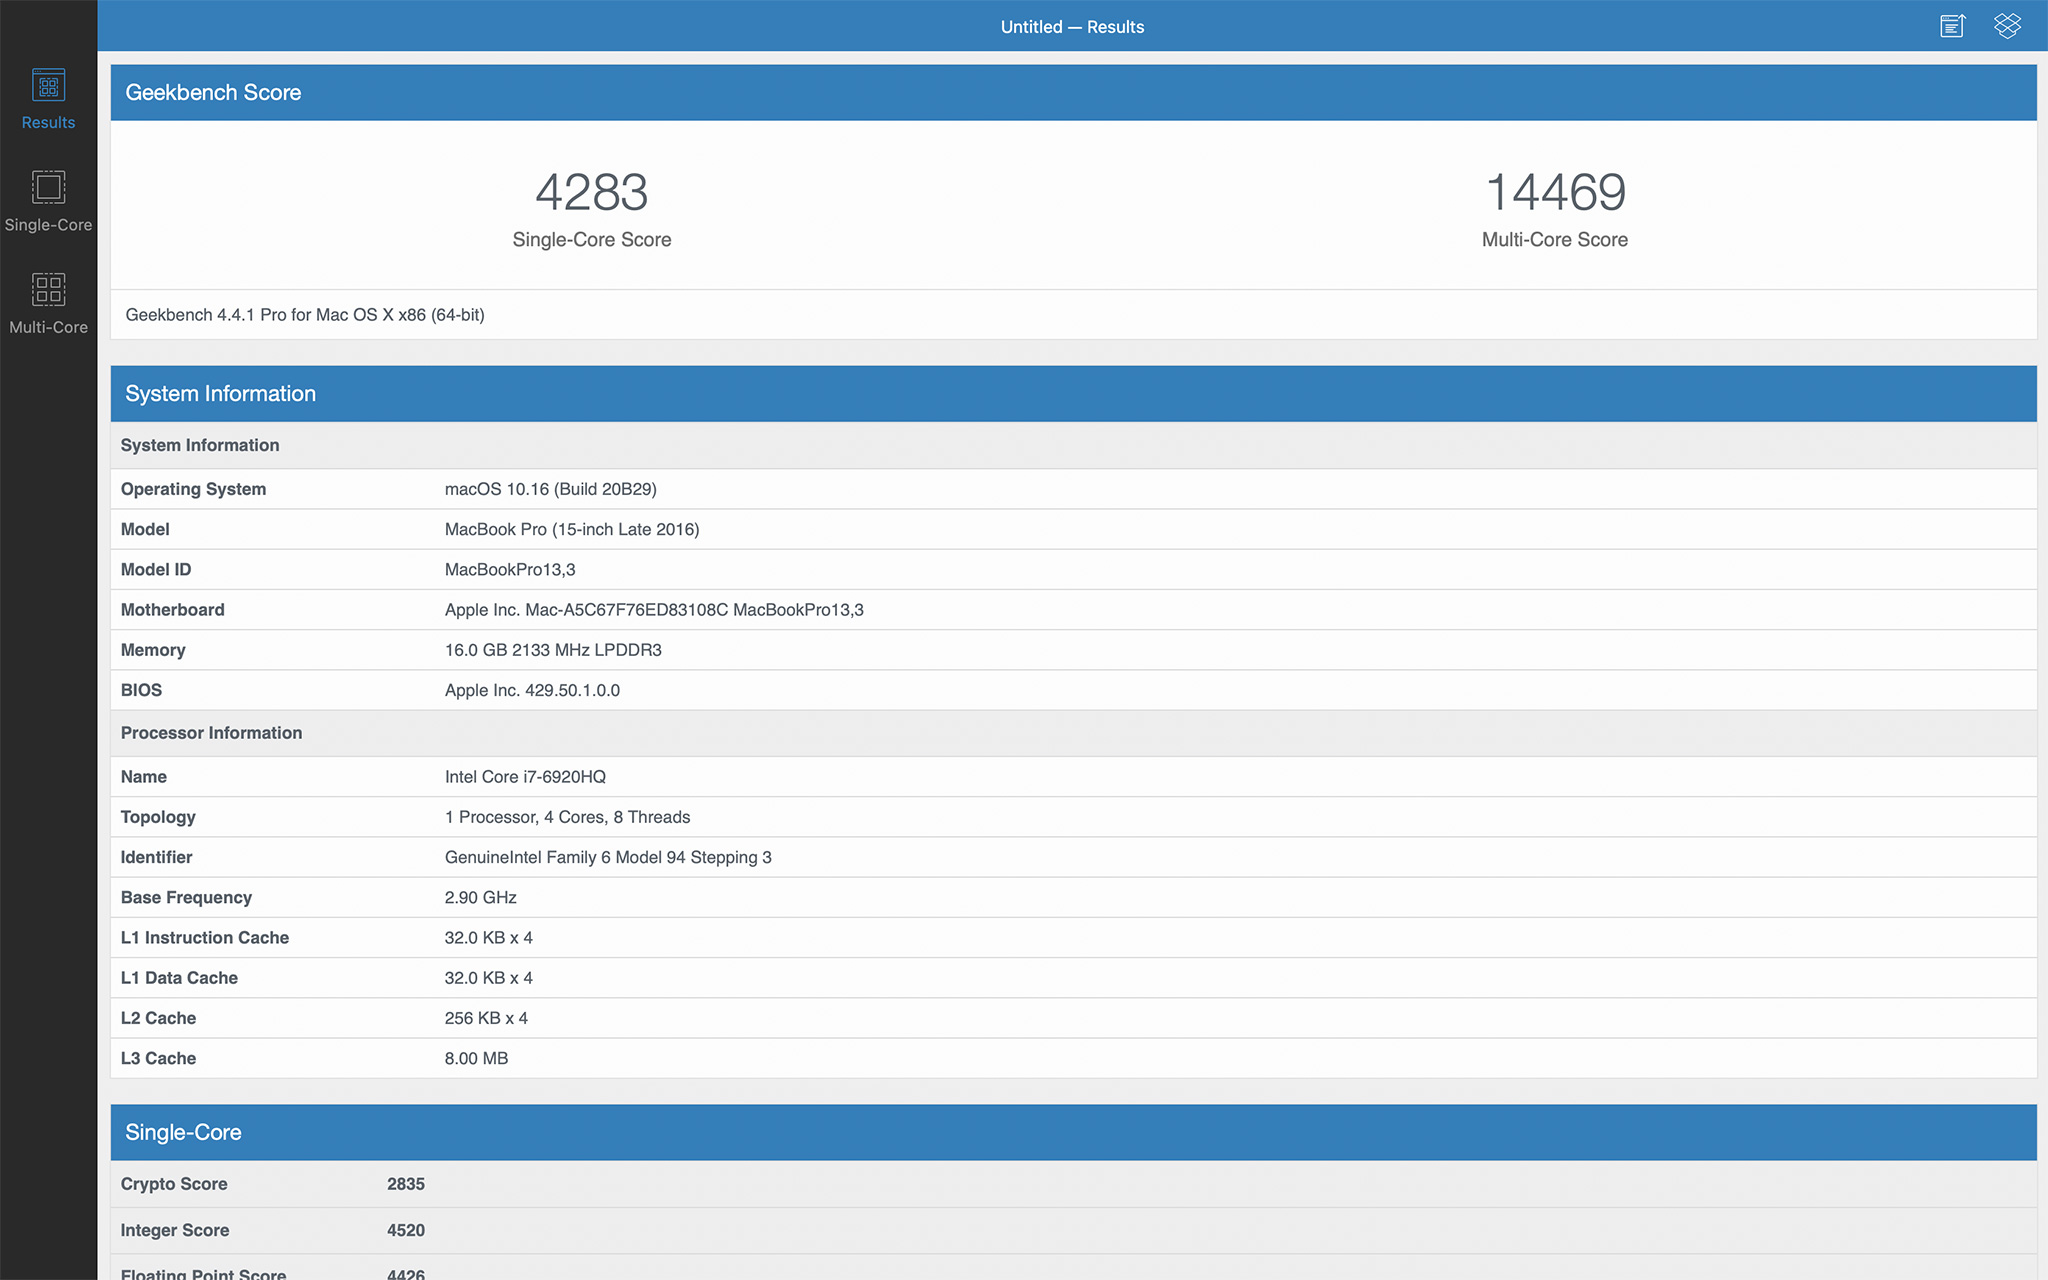Click the Dropbox upload icon
This screenshot has height=1280, width=2048.
coord(2007,26)
